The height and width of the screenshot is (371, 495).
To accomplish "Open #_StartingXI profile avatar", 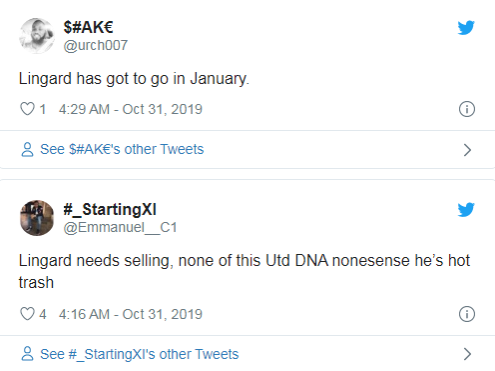I will [37, 218].
